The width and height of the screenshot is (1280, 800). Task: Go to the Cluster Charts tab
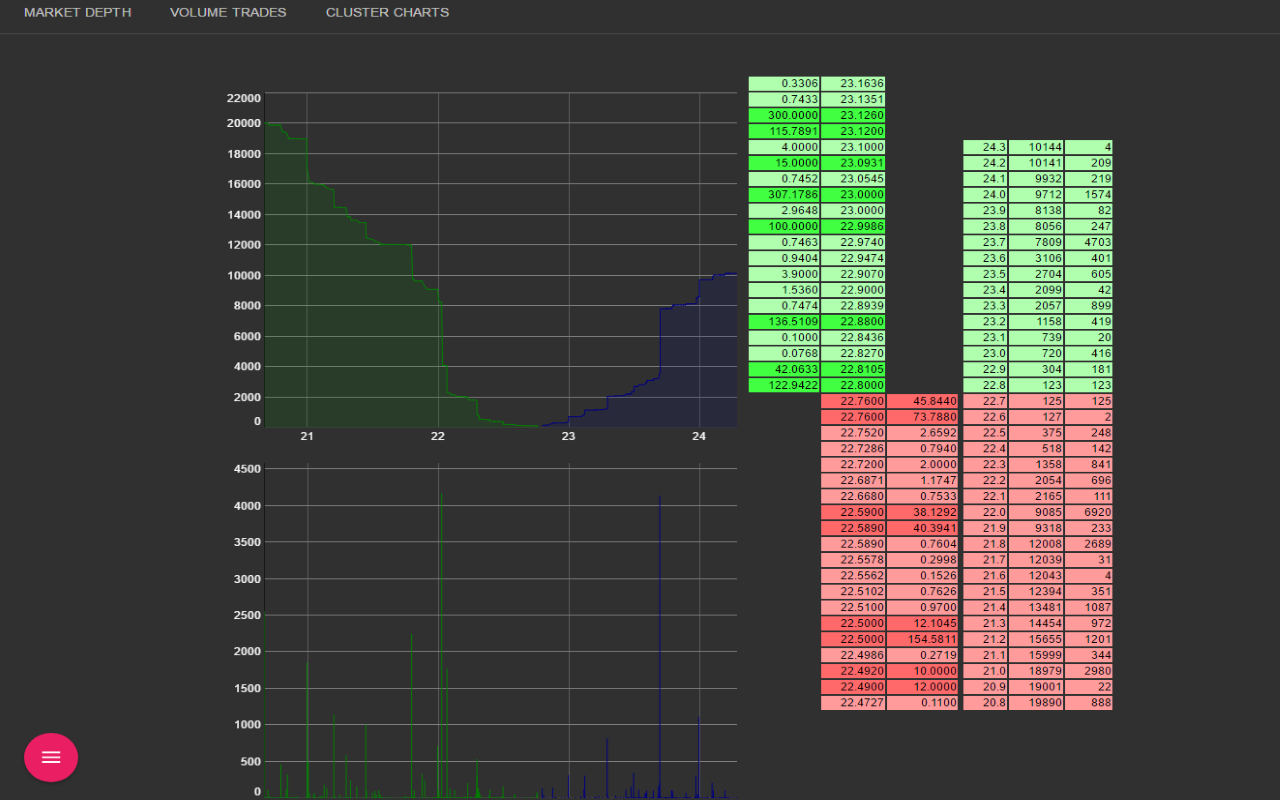387,13
